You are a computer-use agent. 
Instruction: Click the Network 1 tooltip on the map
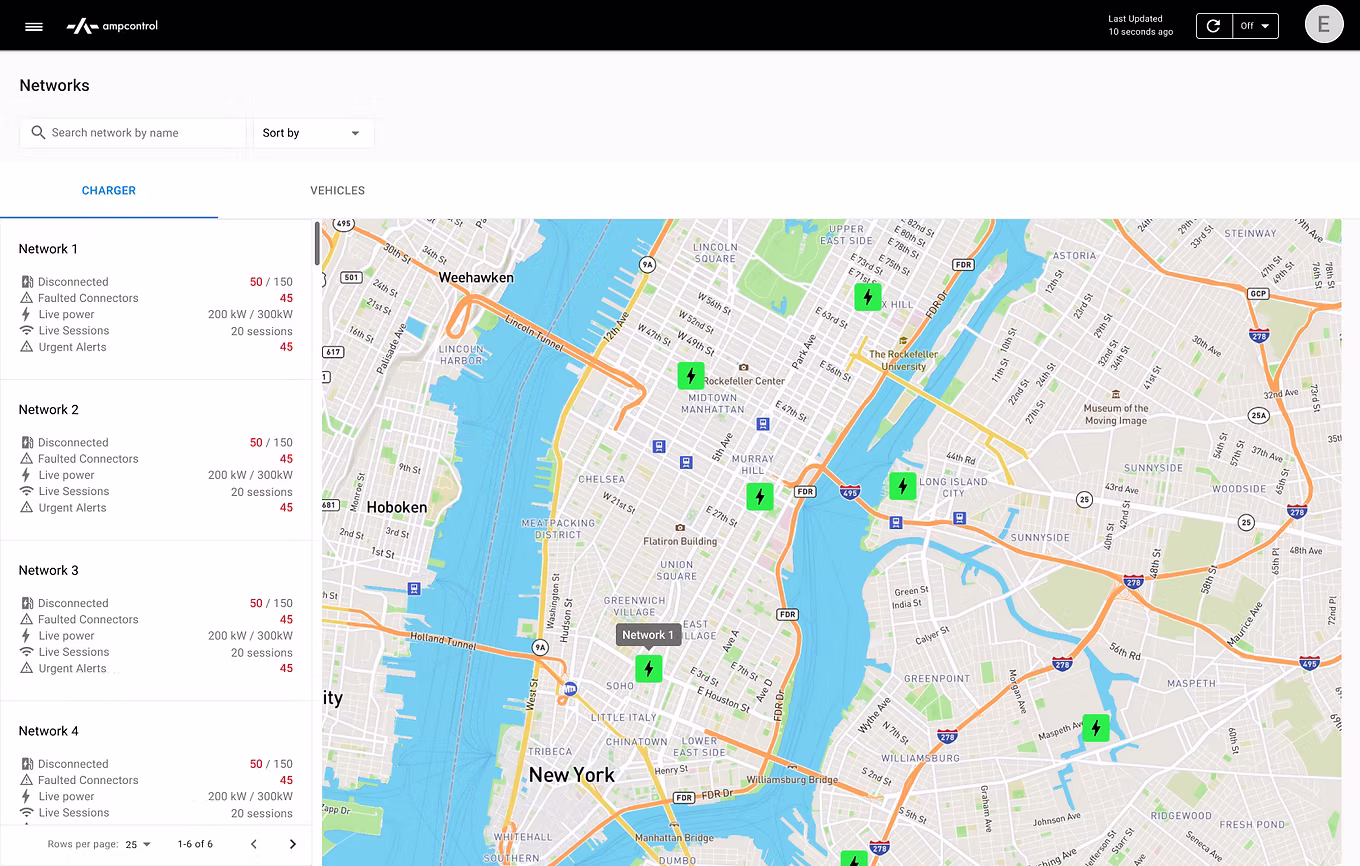pyautogui.click(x=648, y=635)
